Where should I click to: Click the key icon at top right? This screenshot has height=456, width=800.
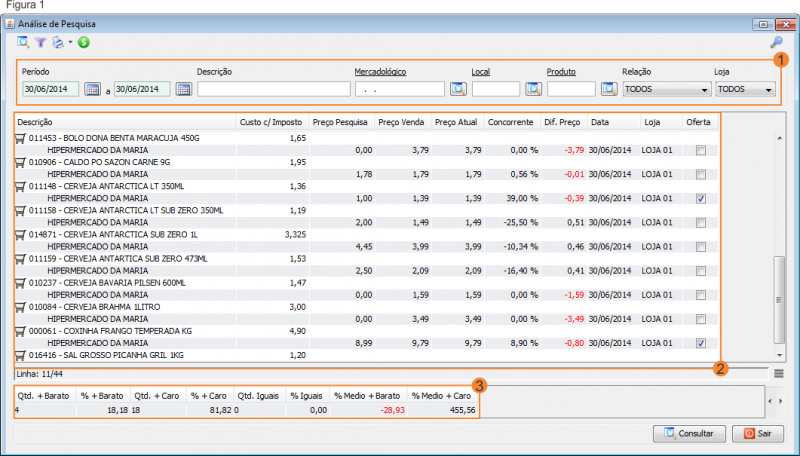[776, 43]
